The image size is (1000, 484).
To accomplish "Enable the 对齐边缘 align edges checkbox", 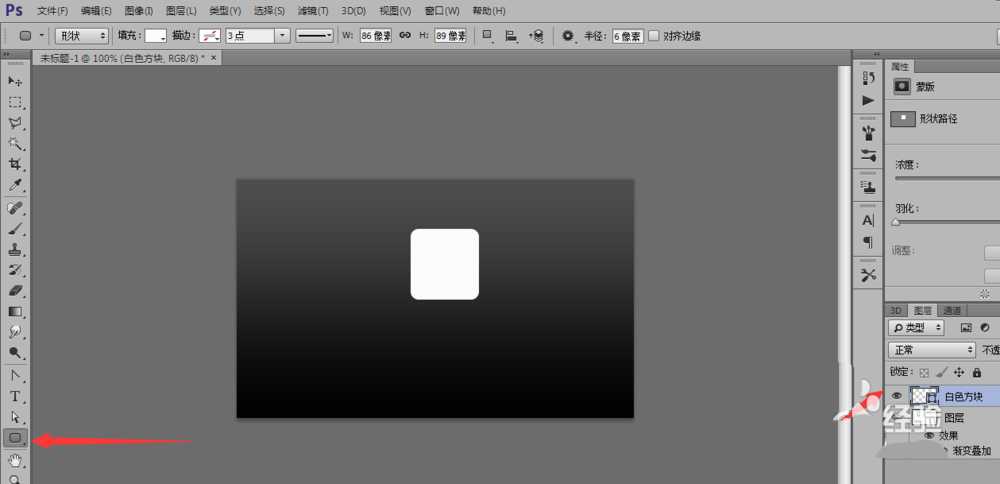I will pyautogui.click(x=654, y=35).
